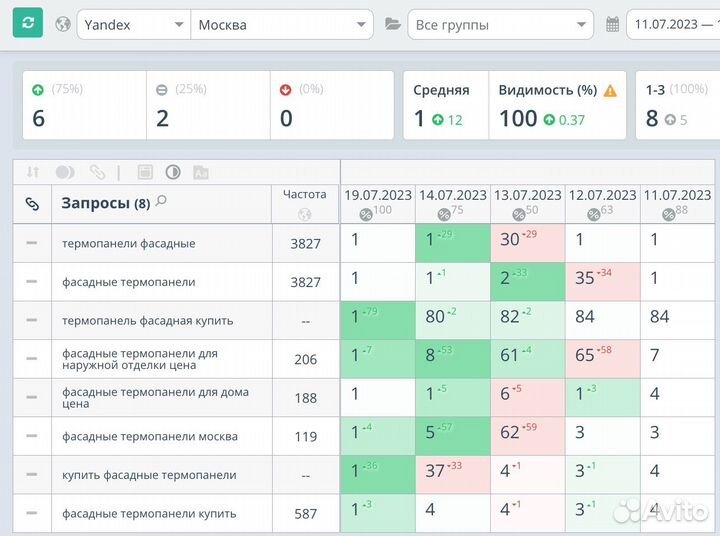The width and height of the screenshot is (720, 536).
Task: Click the cell showing position 80
Action: [453, 320]
